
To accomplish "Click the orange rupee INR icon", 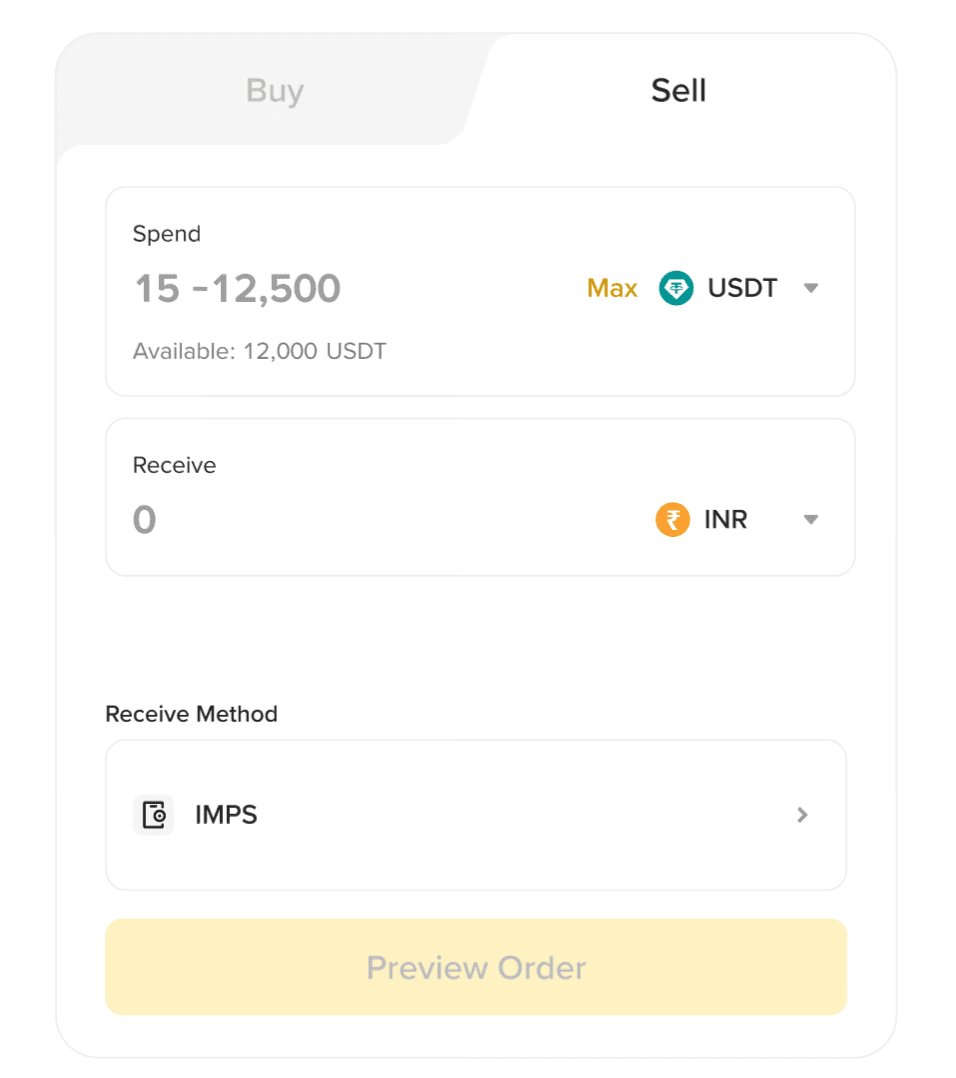I will (673, 520).
